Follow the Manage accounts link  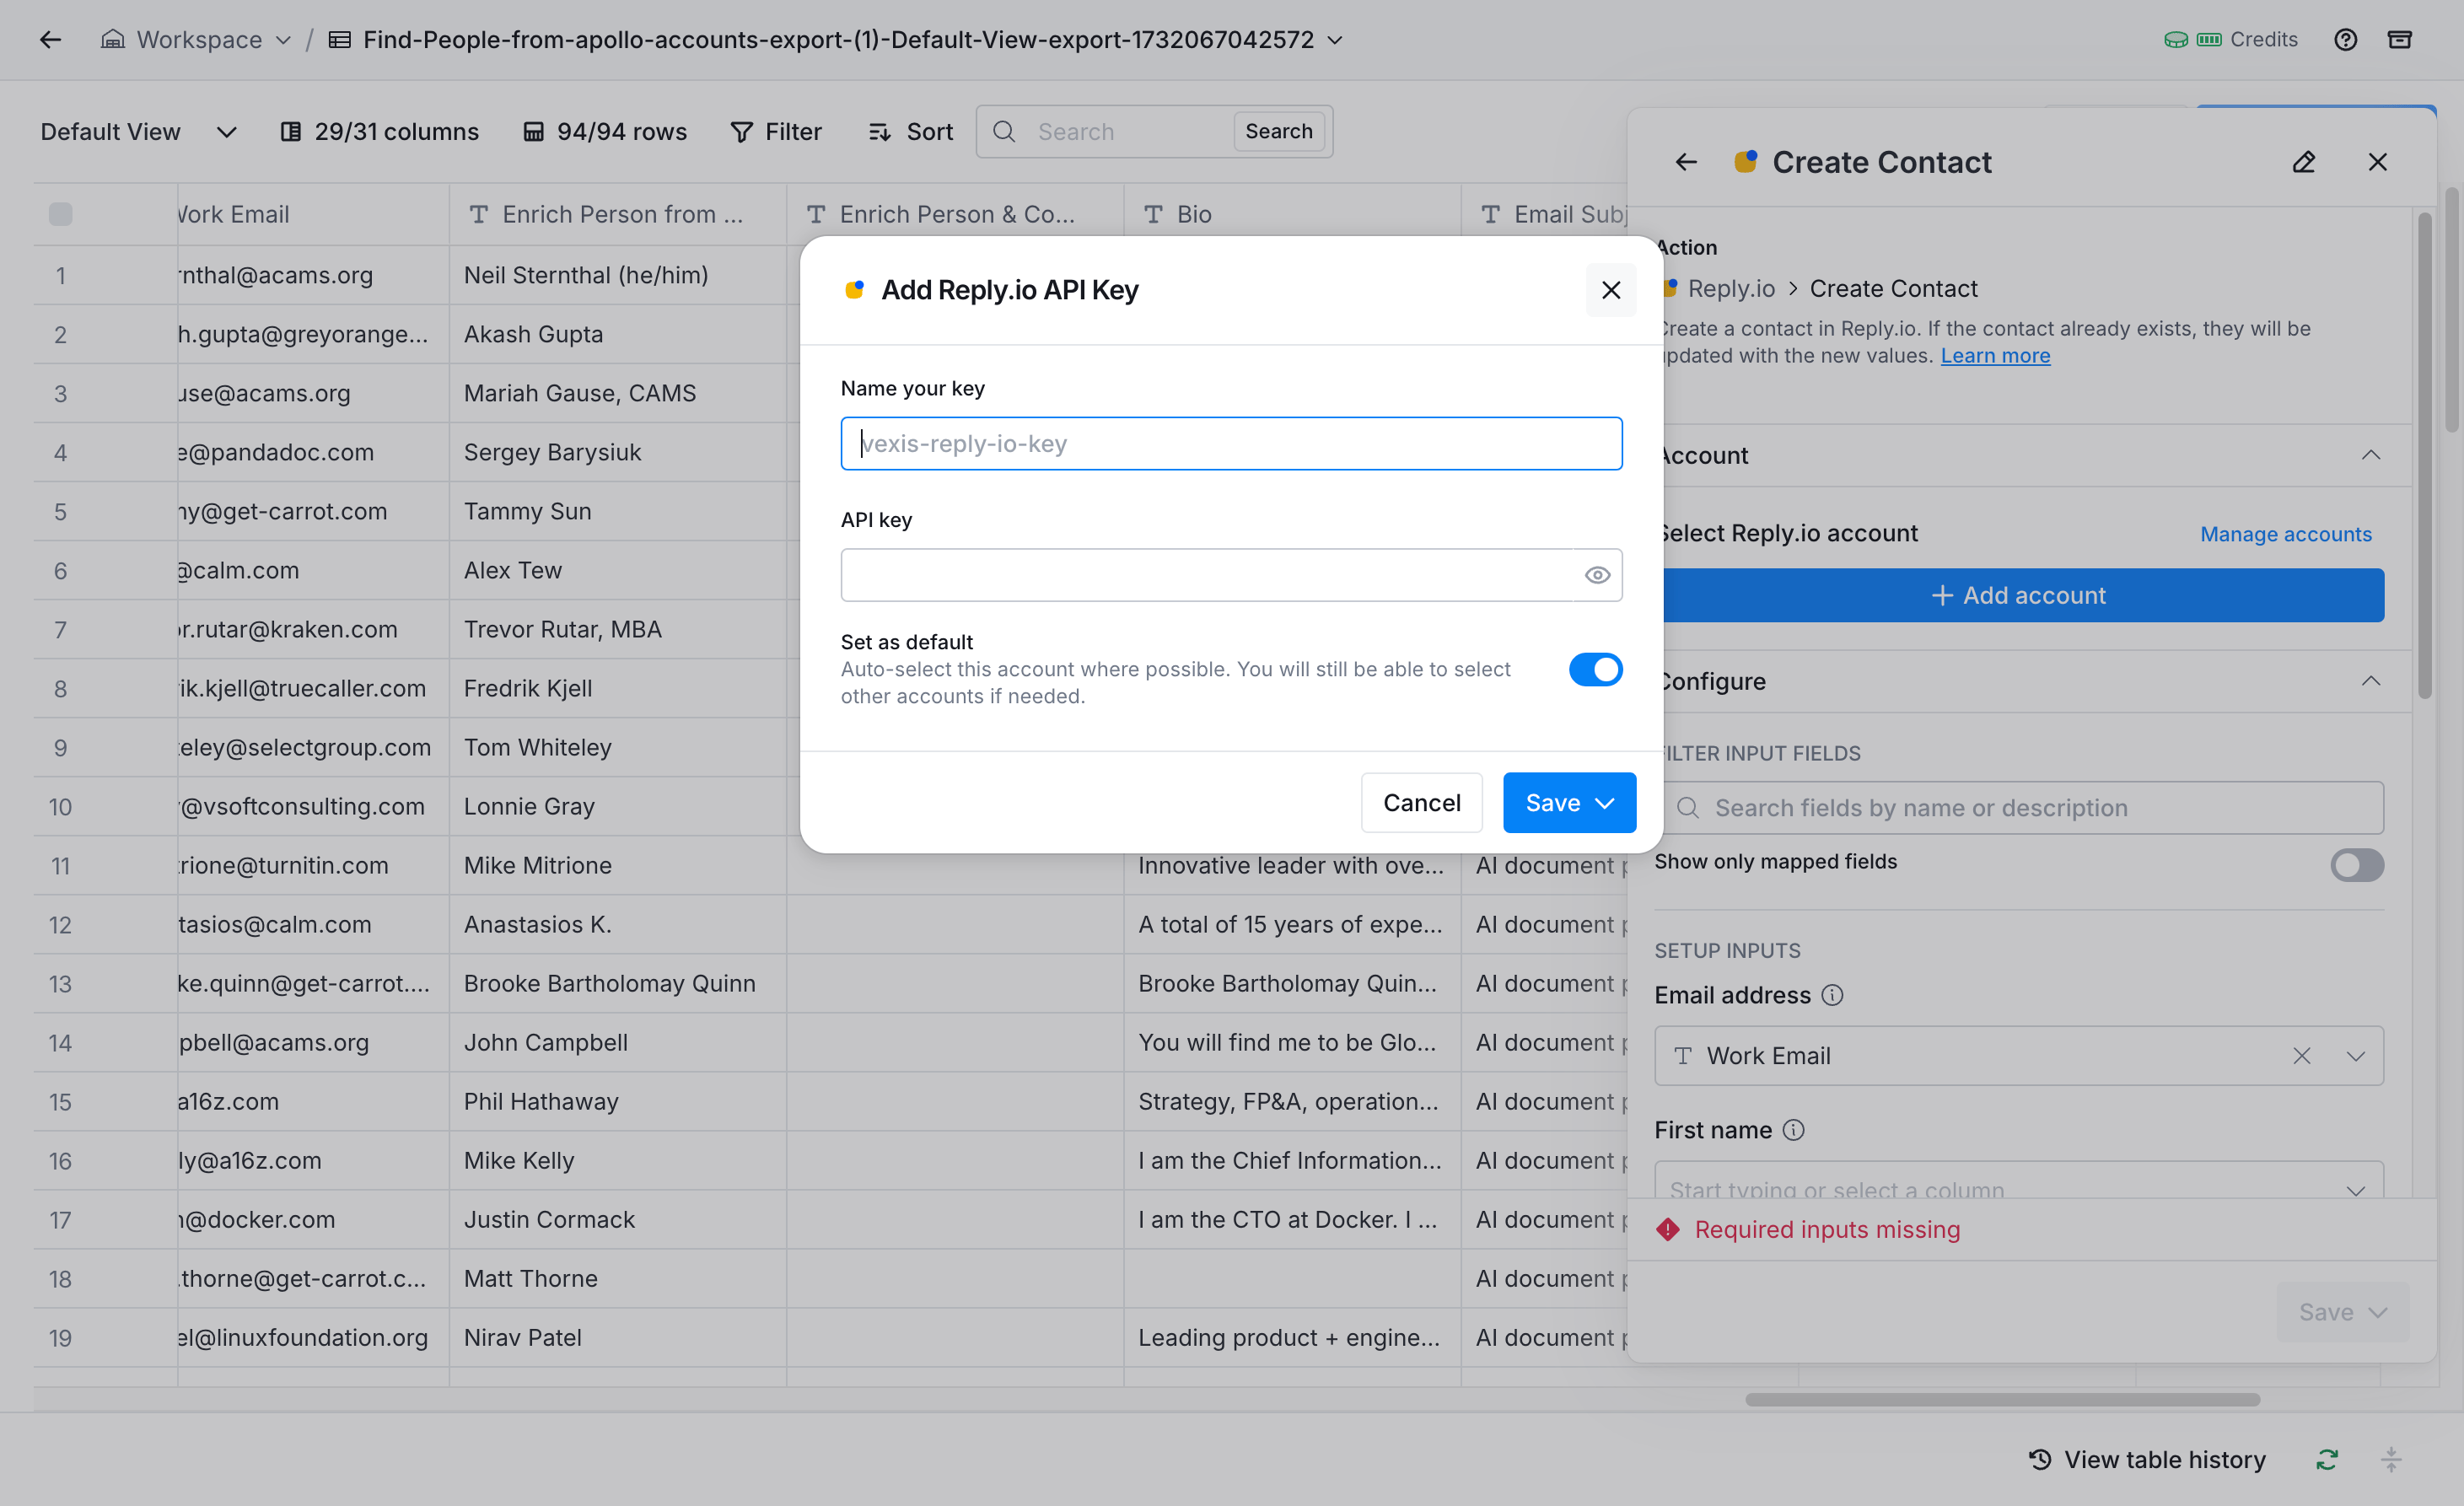pos(2285,534)
